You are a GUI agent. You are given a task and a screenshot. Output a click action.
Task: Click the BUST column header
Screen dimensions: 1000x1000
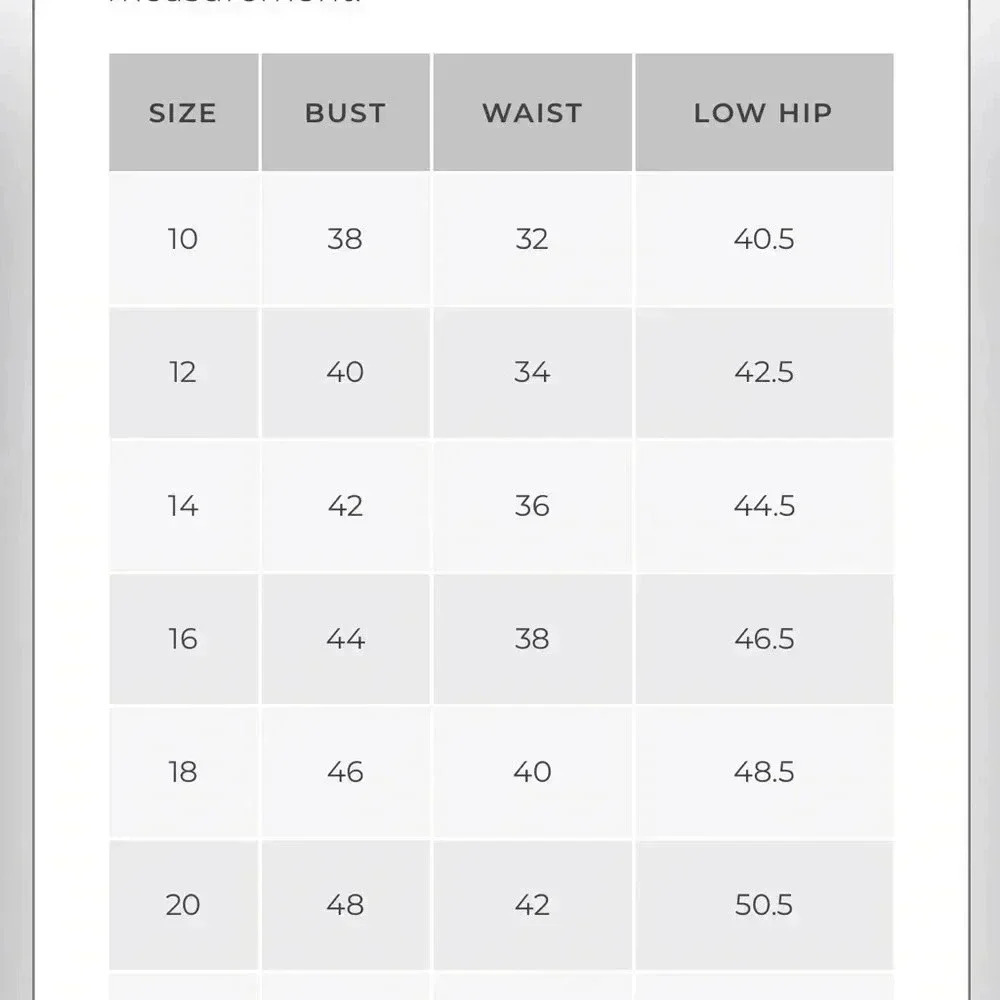(346, 112)
